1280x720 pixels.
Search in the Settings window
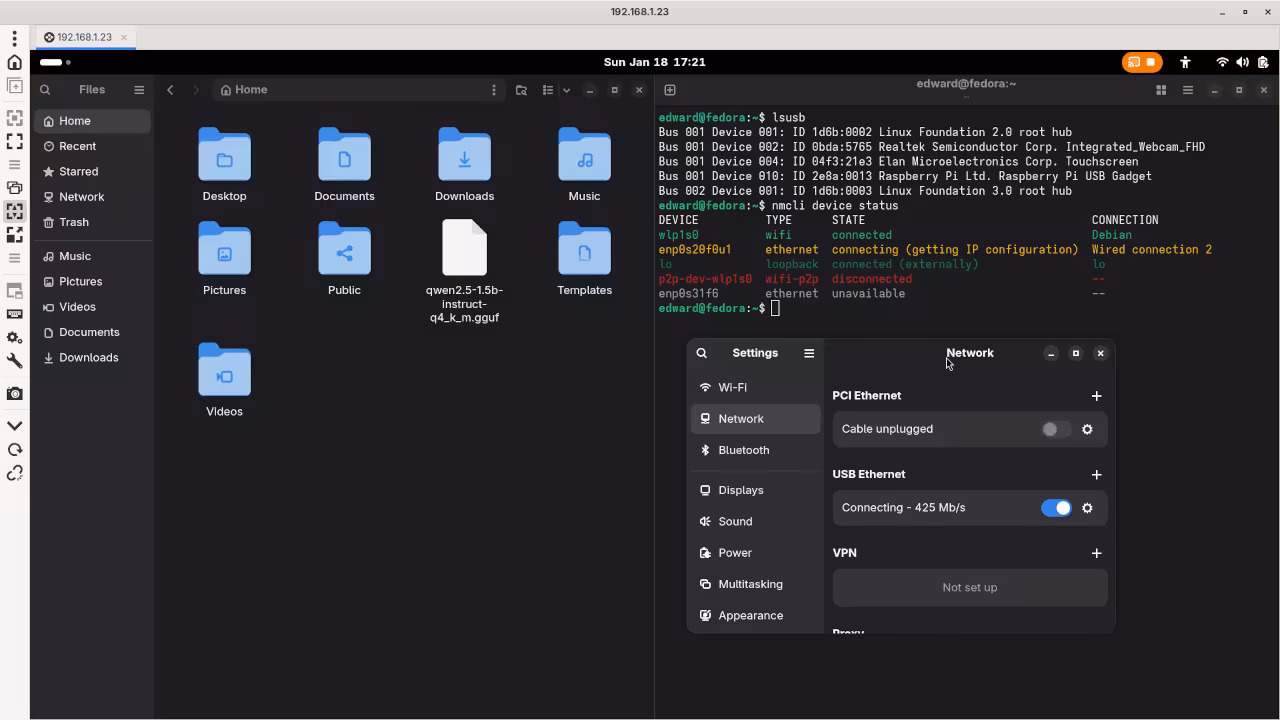(702, 353)
